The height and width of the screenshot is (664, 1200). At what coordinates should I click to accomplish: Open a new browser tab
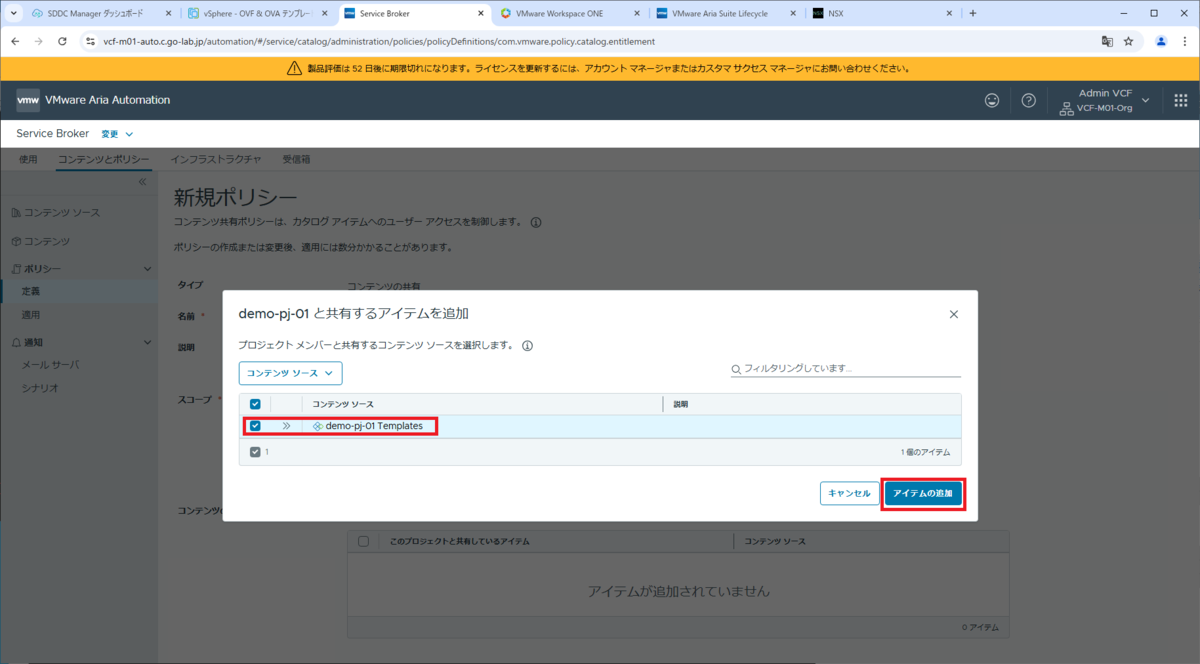coord(973,13)
